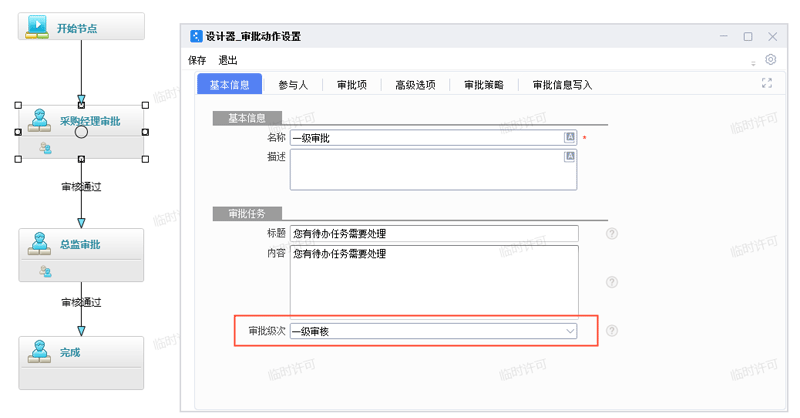The image size is (800, 418).
Task: Click the designer window app icon
Action: [196, 36]
